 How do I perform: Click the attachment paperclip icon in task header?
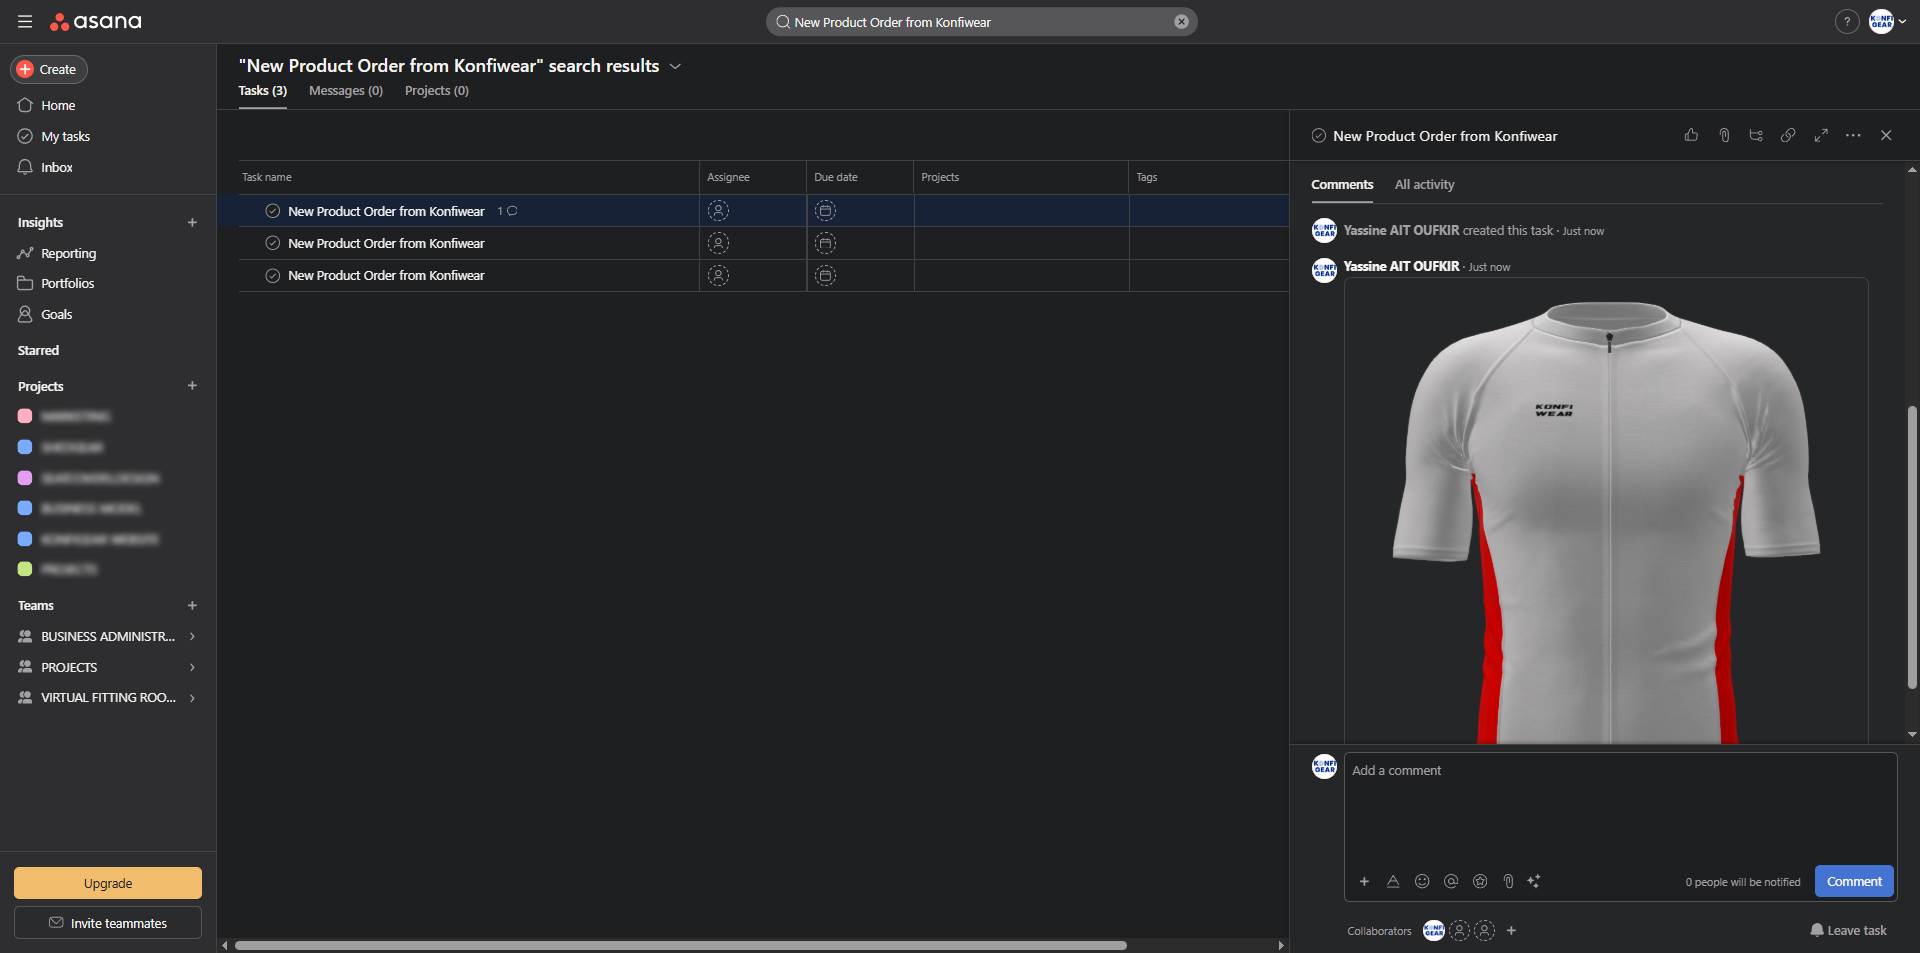(1724, 135)
